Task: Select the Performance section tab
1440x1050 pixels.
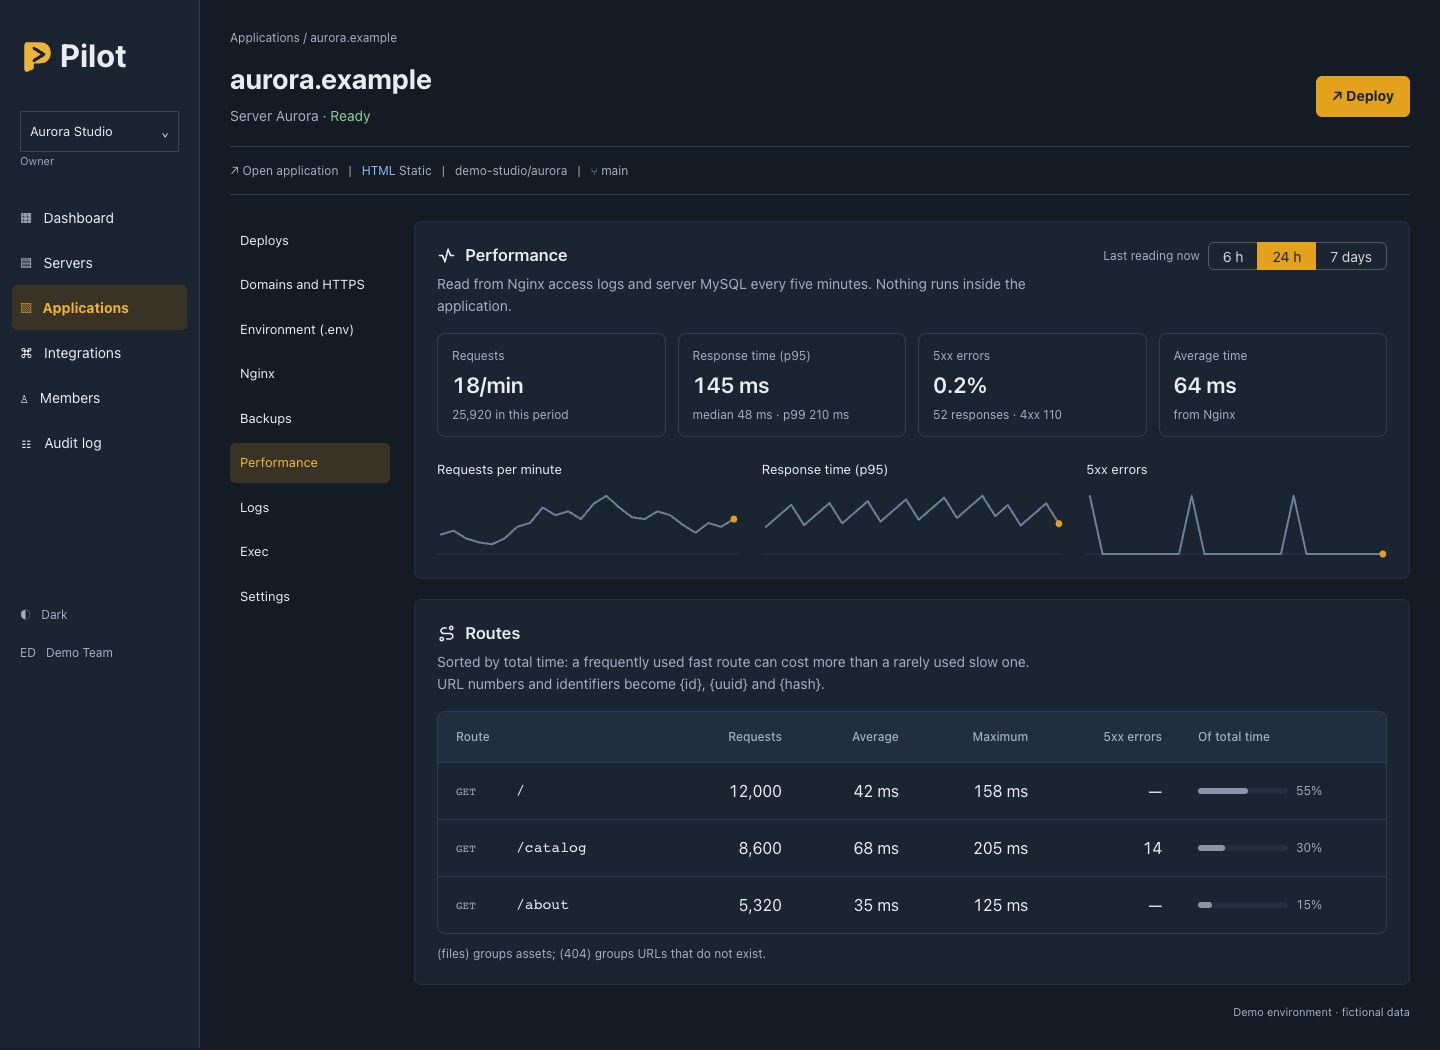Action: (x=310, y=463)
